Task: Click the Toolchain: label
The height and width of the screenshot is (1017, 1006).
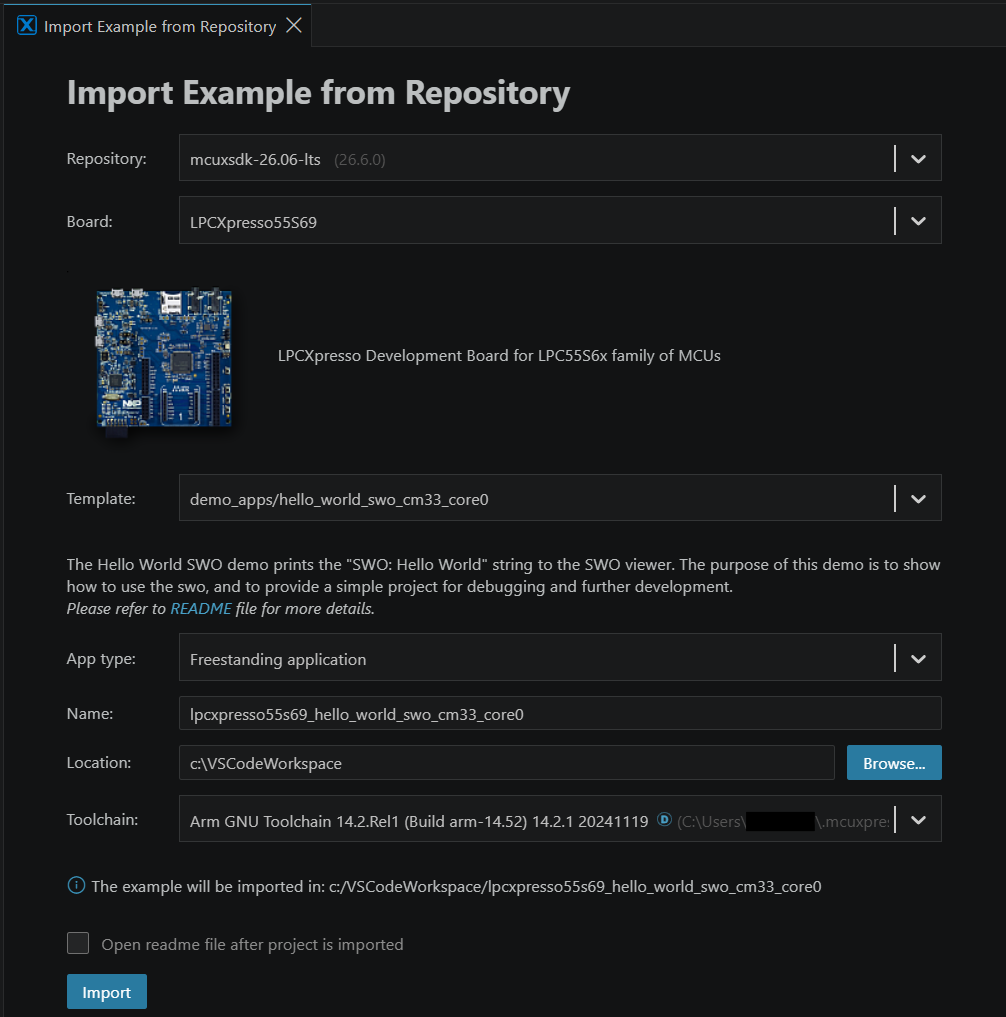Action: click(102, 820)
